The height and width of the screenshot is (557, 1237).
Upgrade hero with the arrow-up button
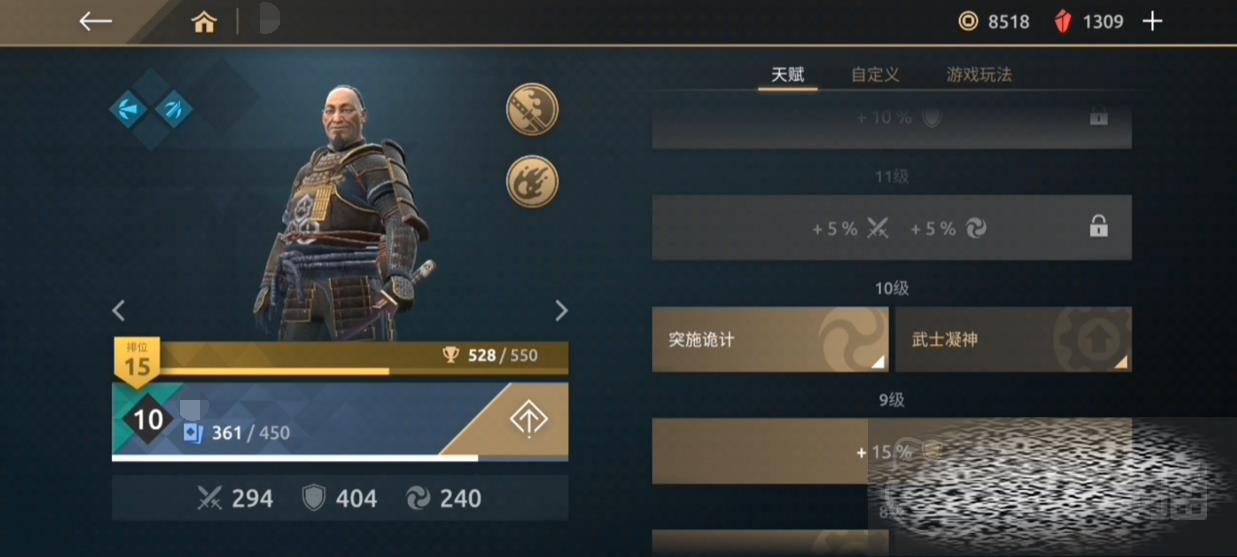528,420
